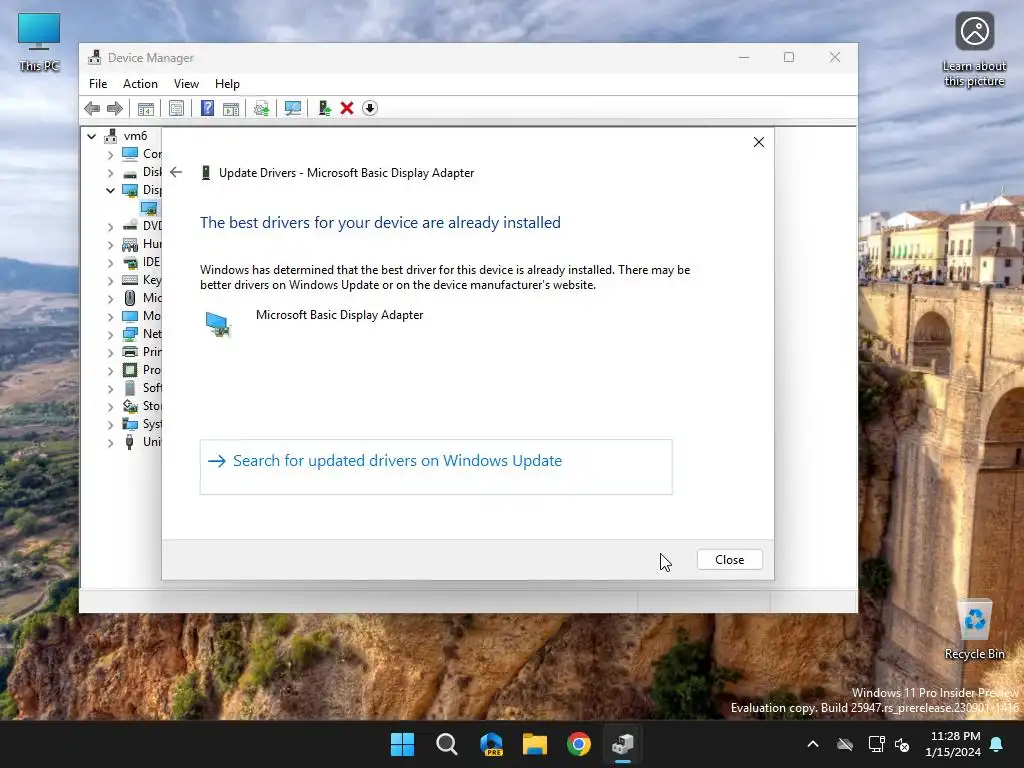This screenshot has height=768, width=1024.
Task: Click Update device driver toolbar icon
Action: point(324,108)
